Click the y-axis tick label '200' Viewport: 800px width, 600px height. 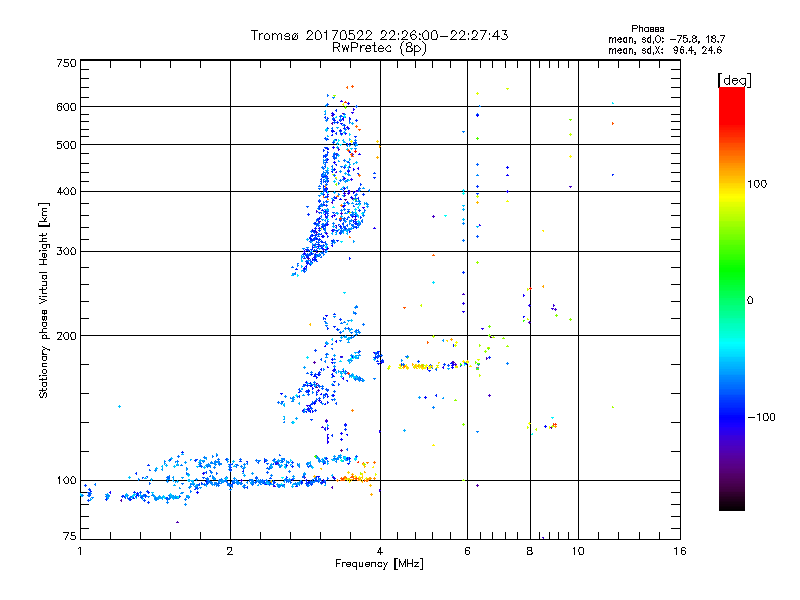pyautogui.click(x=66, y=336)
